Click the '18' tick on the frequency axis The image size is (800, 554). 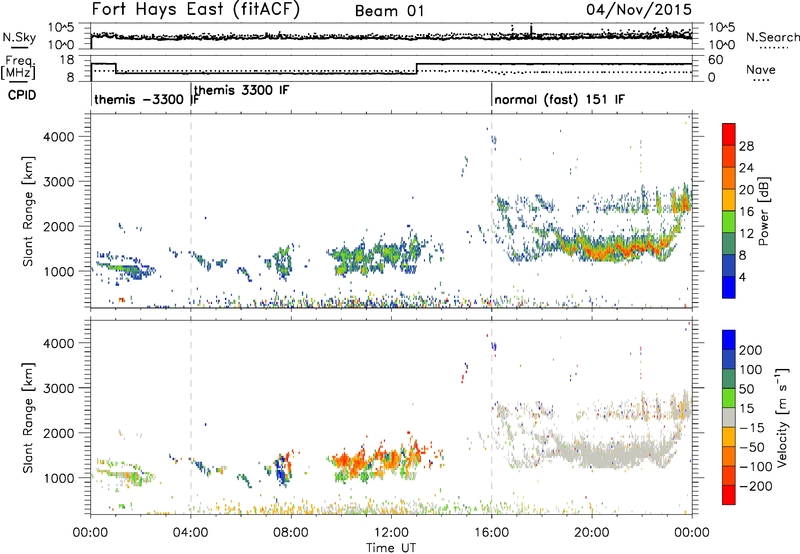[x=67, y=60]
